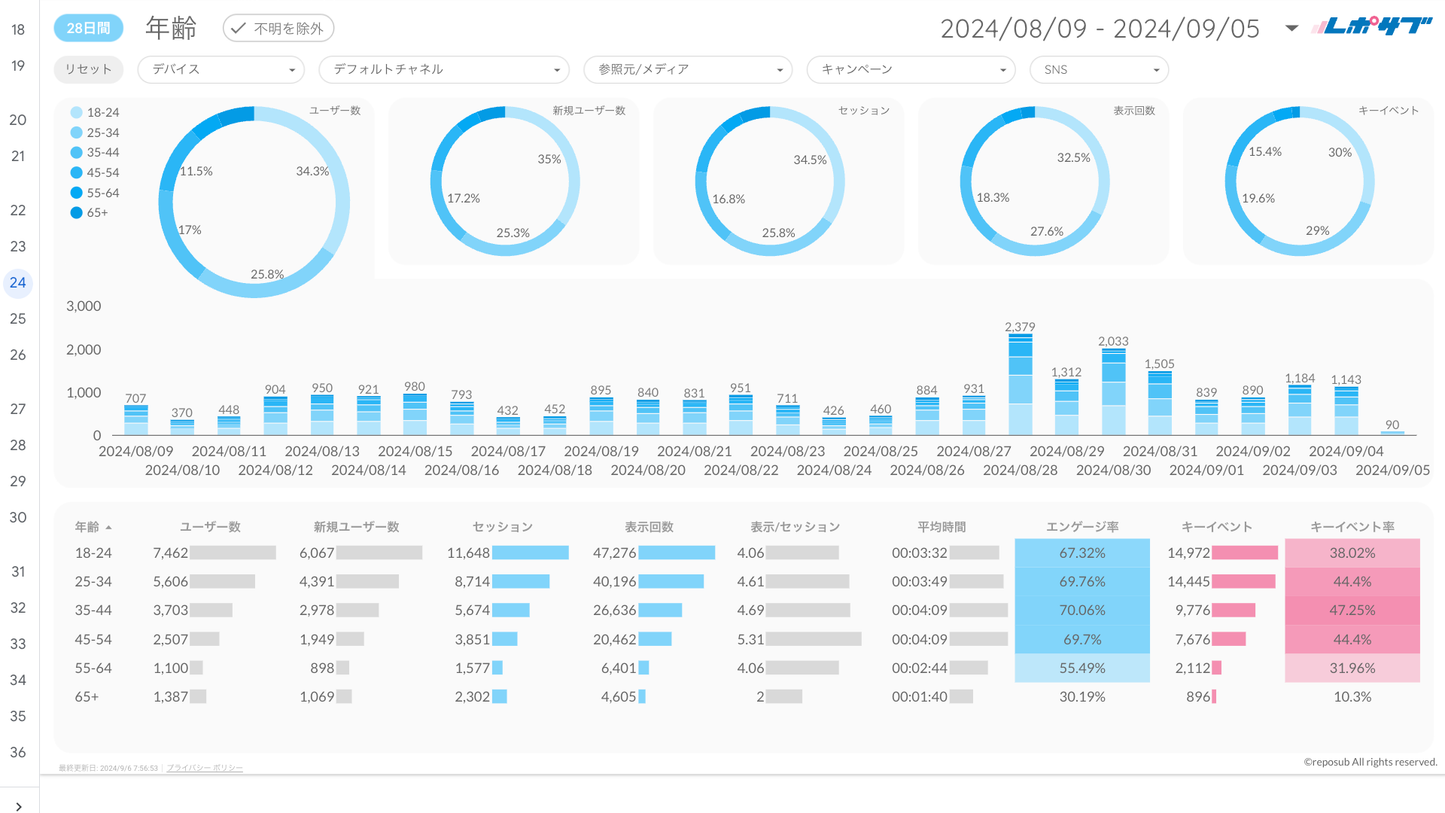Open the デバイス dropdown filter
This screenshot has width=1445, height=813.
point(220,70)
